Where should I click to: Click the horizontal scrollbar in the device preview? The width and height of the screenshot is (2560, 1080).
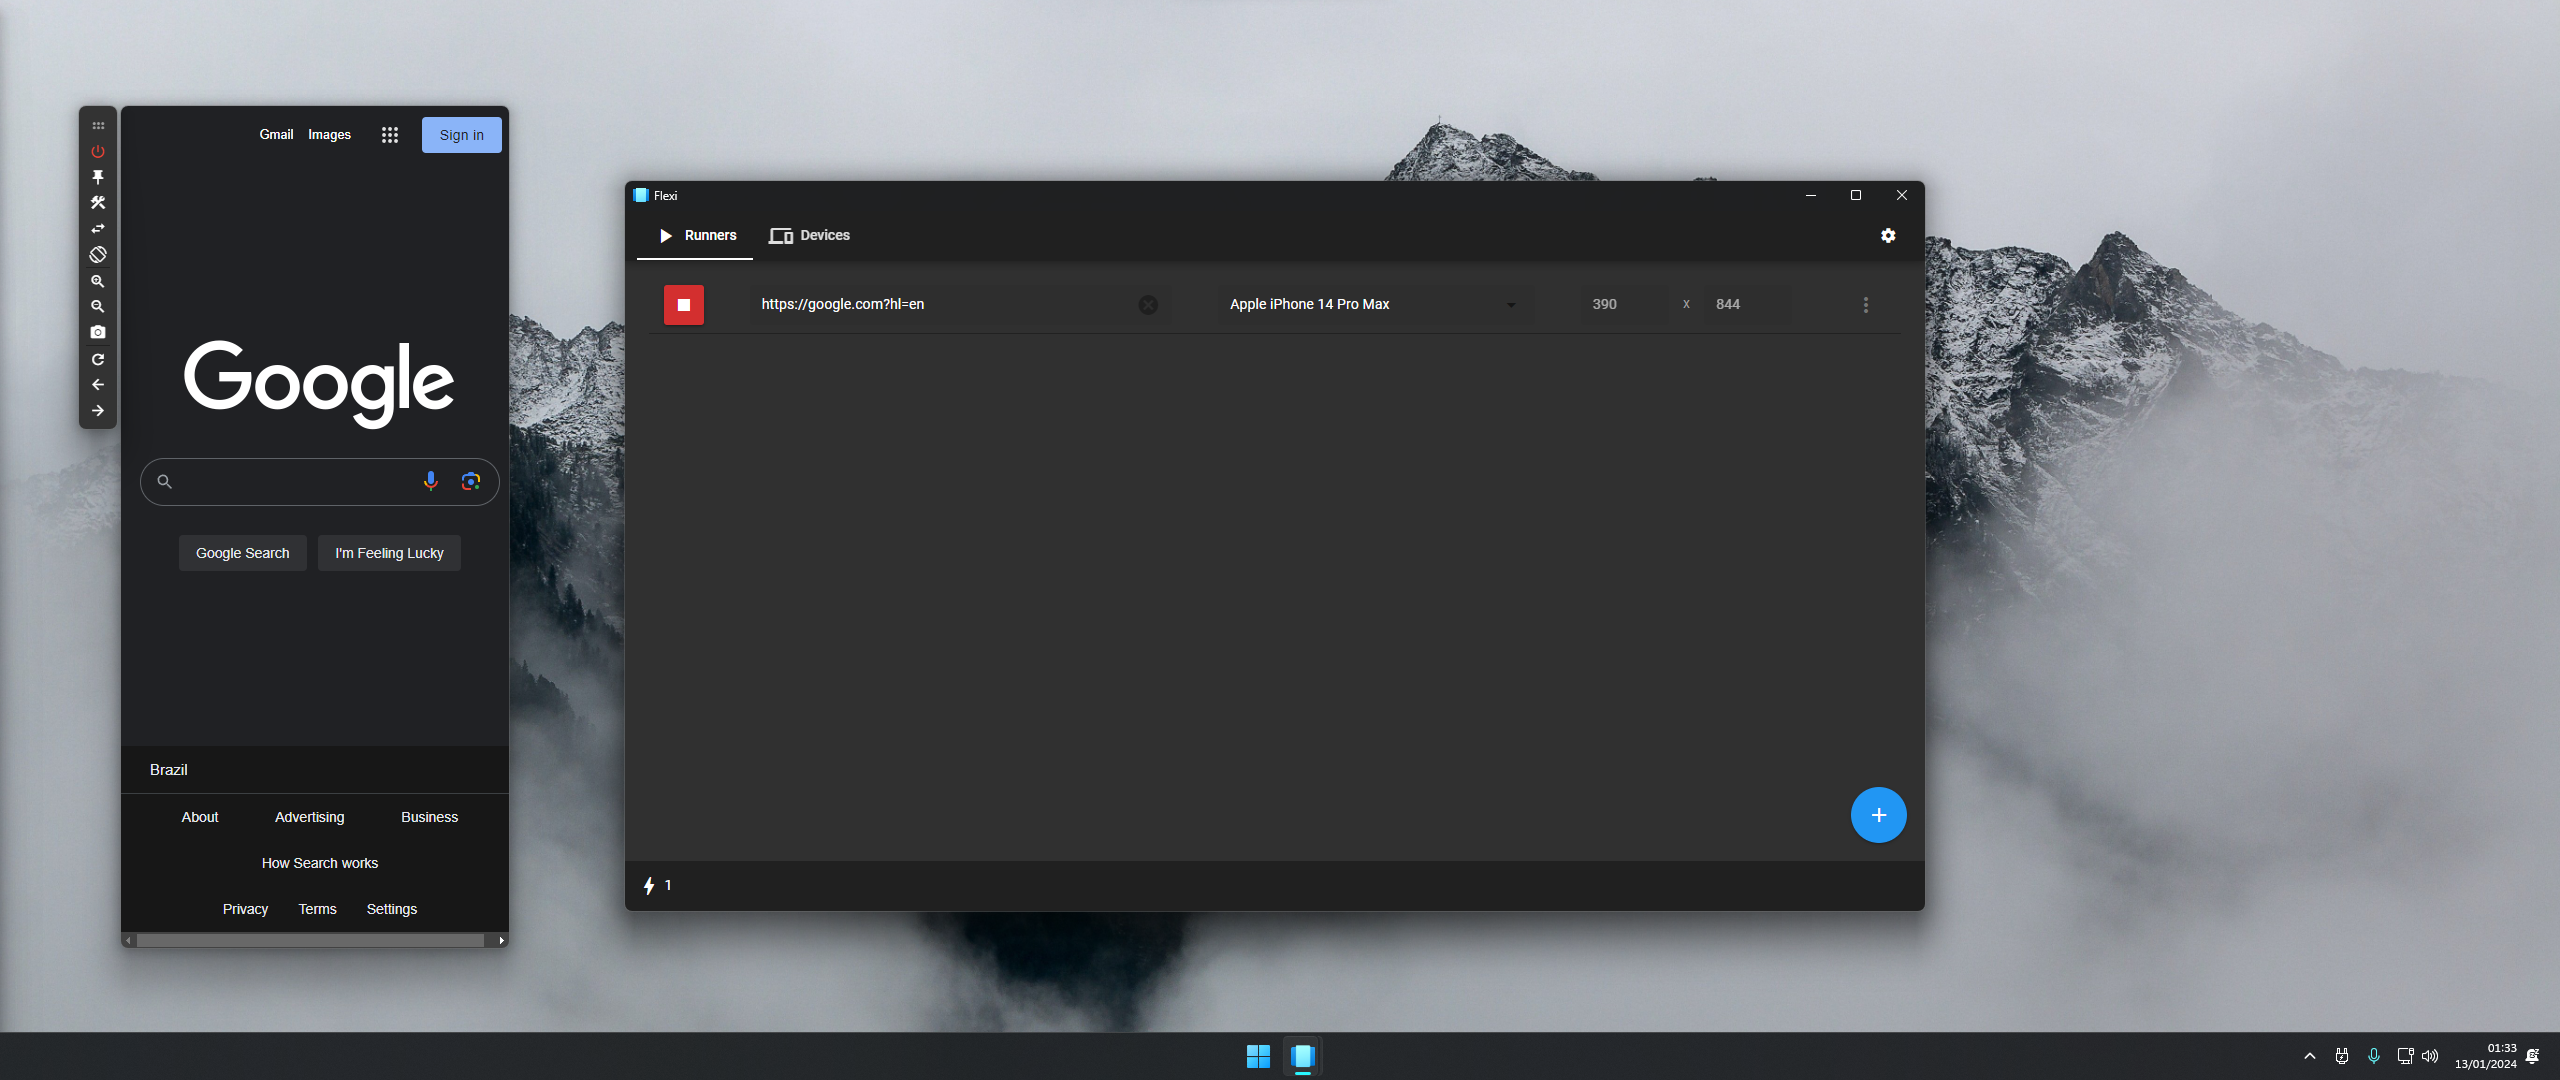310,941
